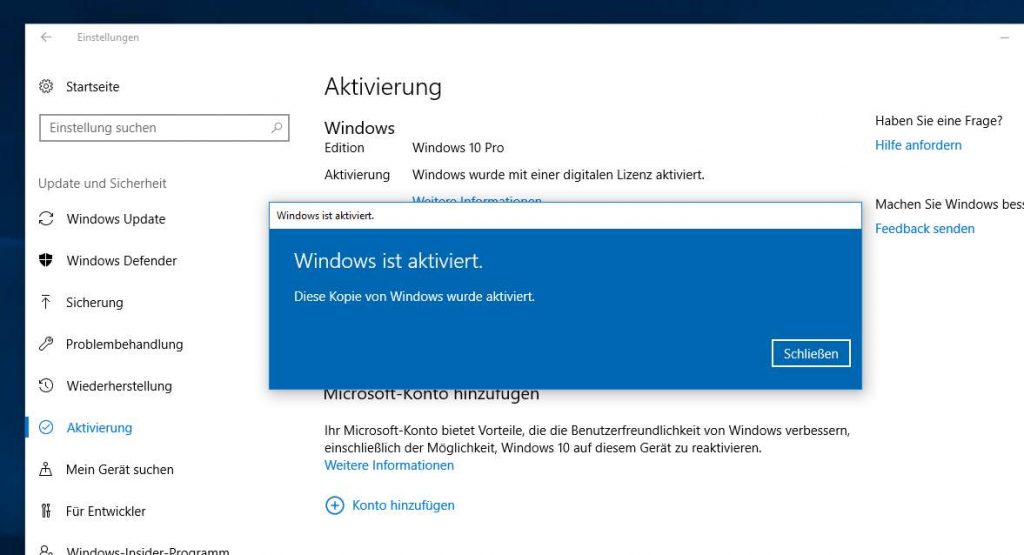This screenshot has height=555, width=1024.
Task: Click the 'Haben Sie eine Frage?' text
Action: [x=938, y=121]
